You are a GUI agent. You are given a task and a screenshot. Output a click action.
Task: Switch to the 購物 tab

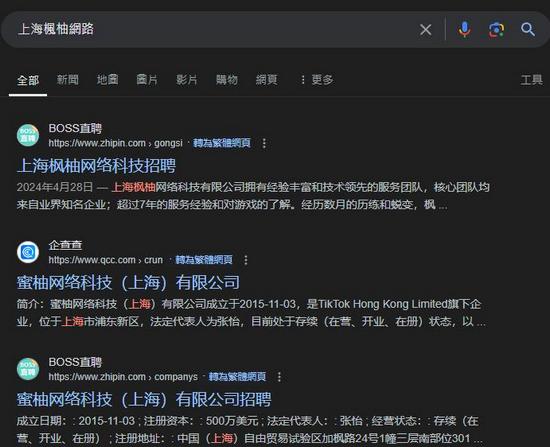(x=227, y=80)
